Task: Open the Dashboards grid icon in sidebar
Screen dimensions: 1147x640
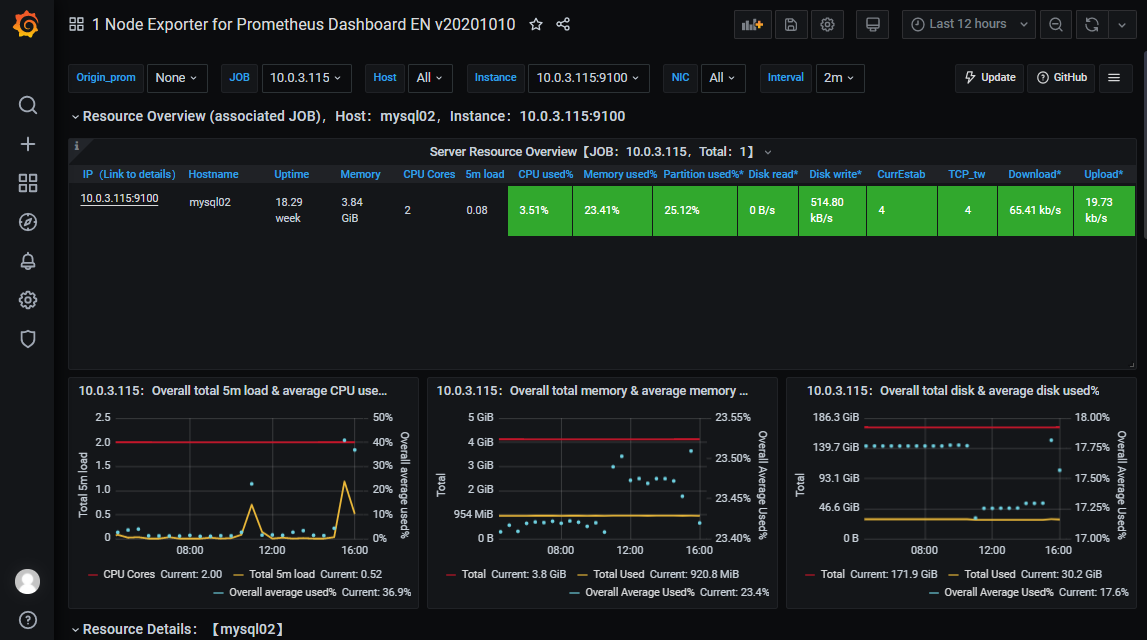Action: [28, 183]
